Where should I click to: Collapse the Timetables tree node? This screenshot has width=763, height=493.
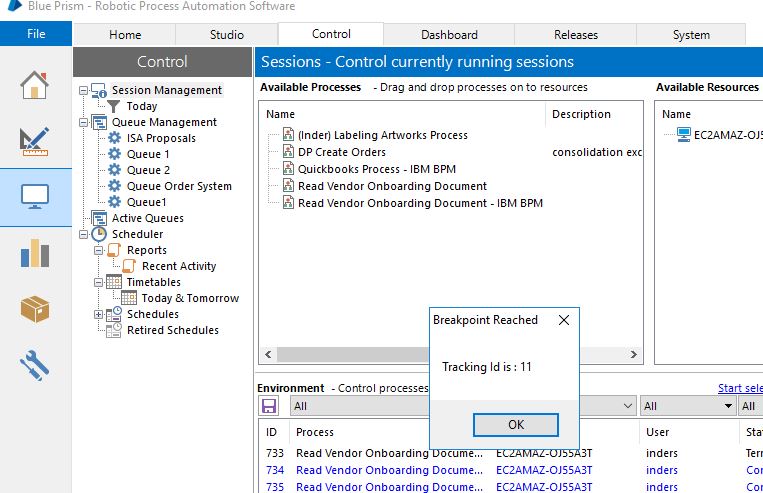(99, 282)
